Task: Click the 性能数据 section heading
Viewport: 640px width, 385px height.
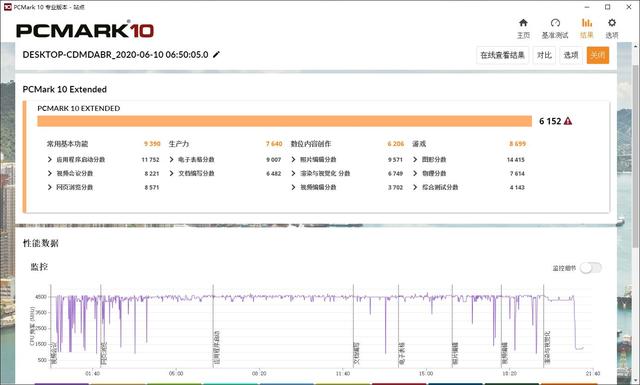Action: pos(40,243)
